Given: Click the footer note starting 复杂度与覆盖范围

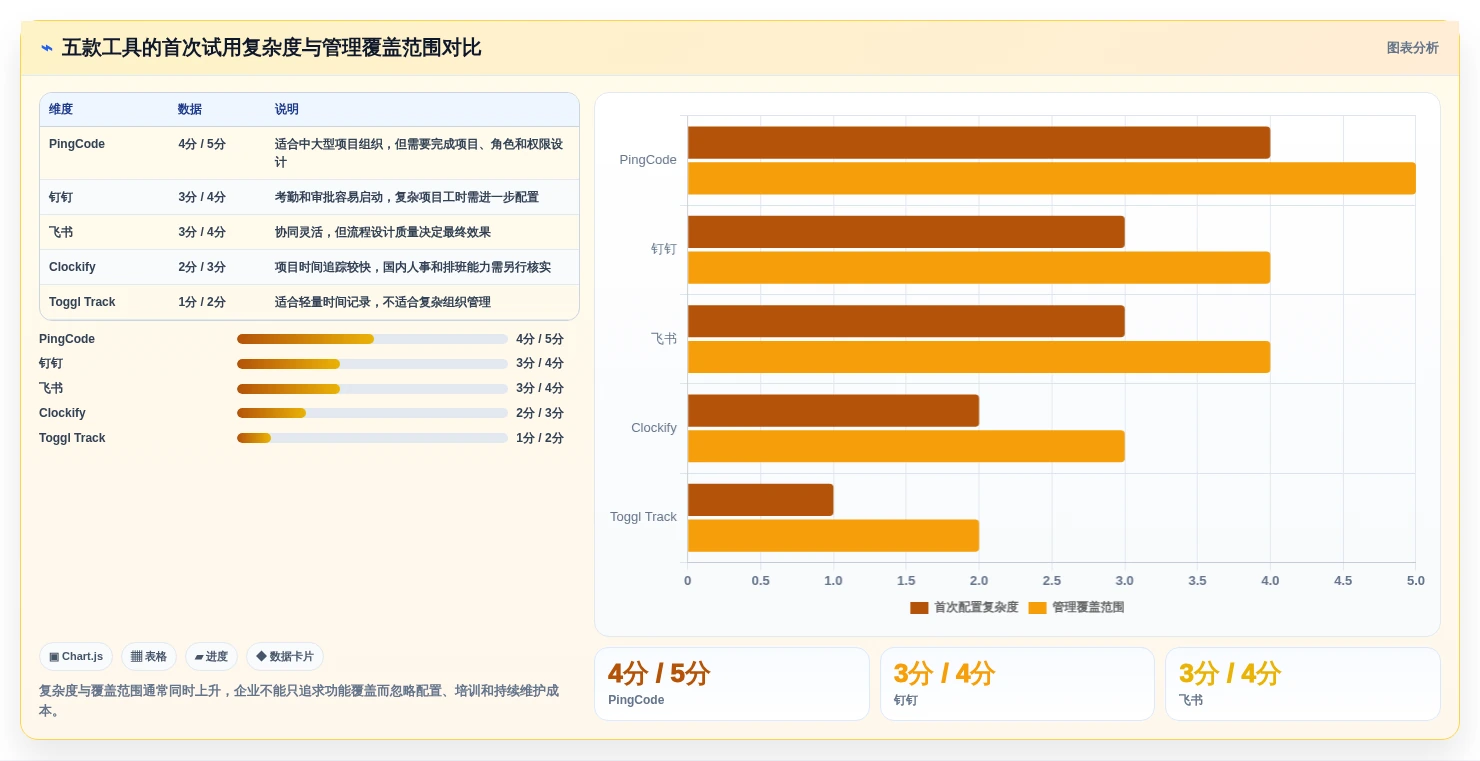Looking at the screenshot, I should [299, 701].
